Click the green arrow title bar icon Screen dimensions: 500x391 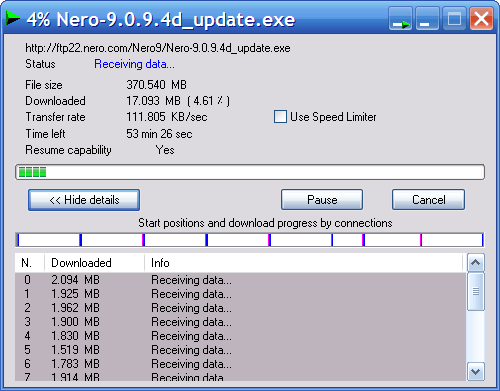[x=13, y=18]
